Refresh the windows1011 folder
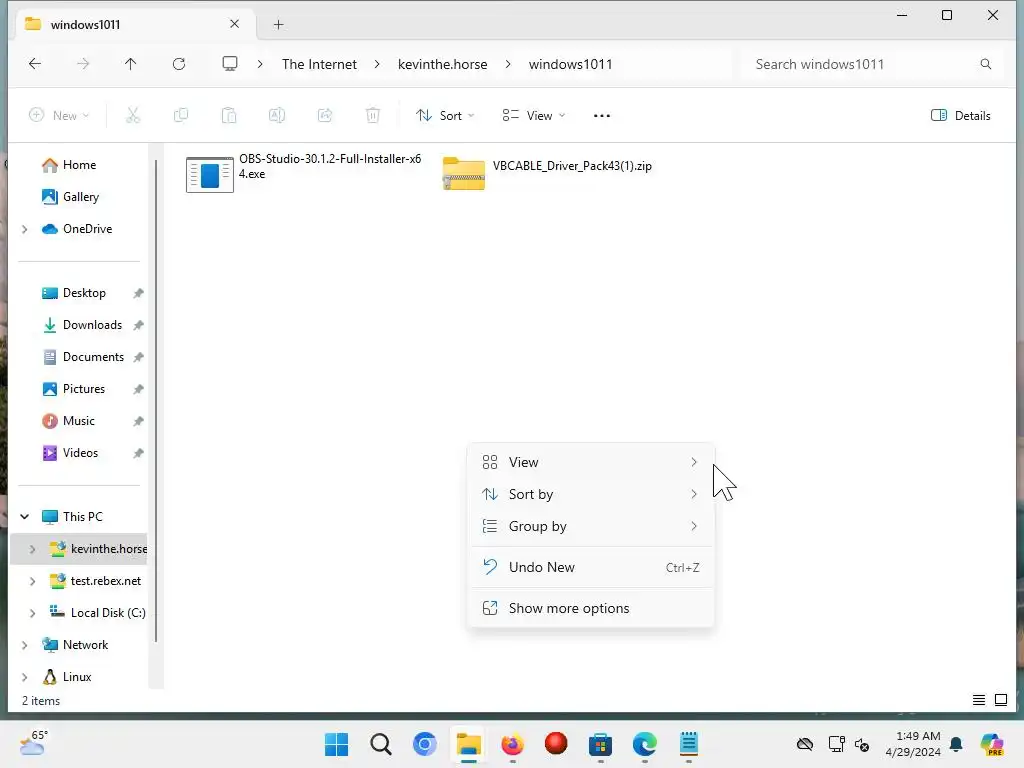 coord(179,64)
